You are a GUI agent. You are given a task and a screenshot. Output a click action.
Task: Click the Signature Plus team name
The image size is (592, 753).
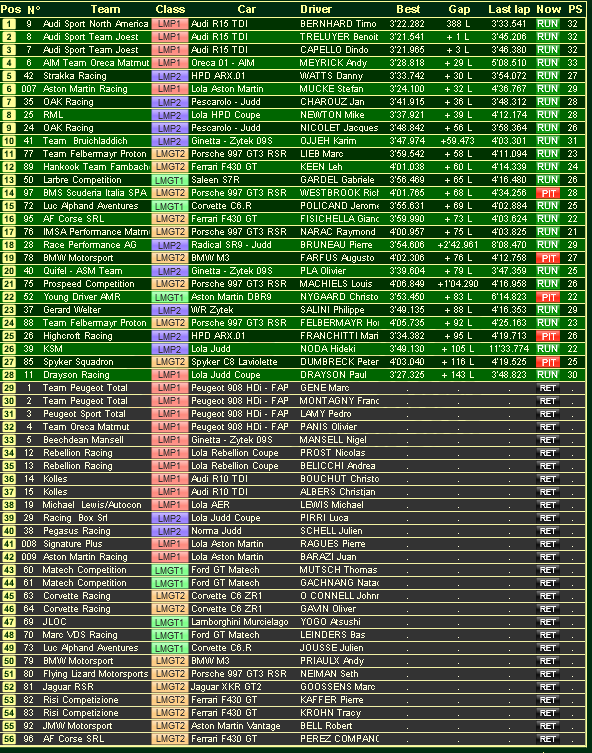[72, 543]
